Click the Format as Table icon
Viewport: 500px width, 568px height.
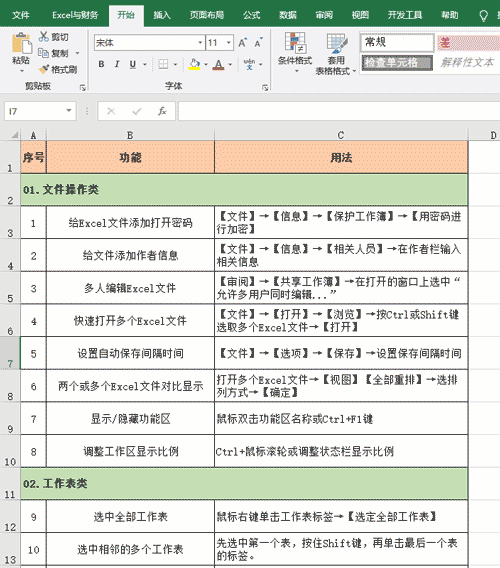coord(337,43)
